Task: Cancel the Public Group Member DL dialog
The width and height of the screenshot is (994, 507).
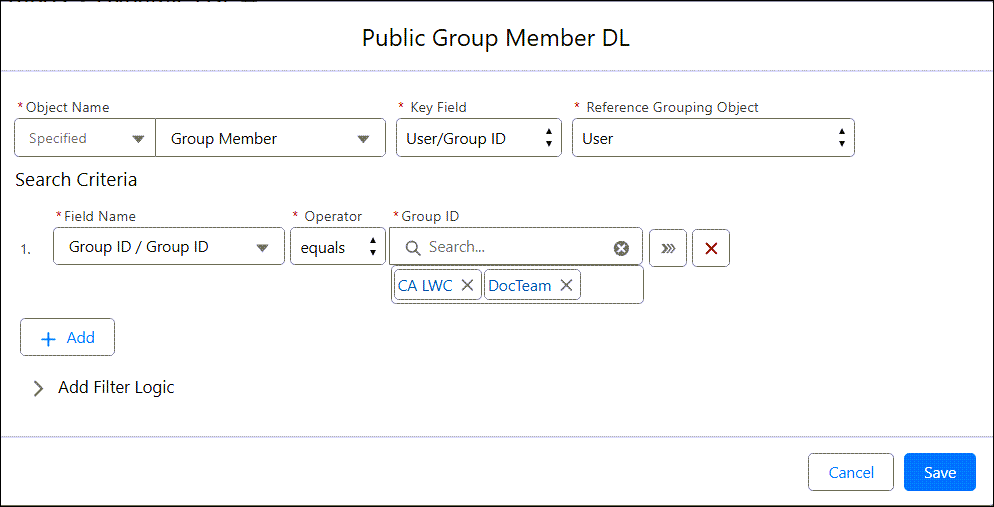Action: coord(851,472)
